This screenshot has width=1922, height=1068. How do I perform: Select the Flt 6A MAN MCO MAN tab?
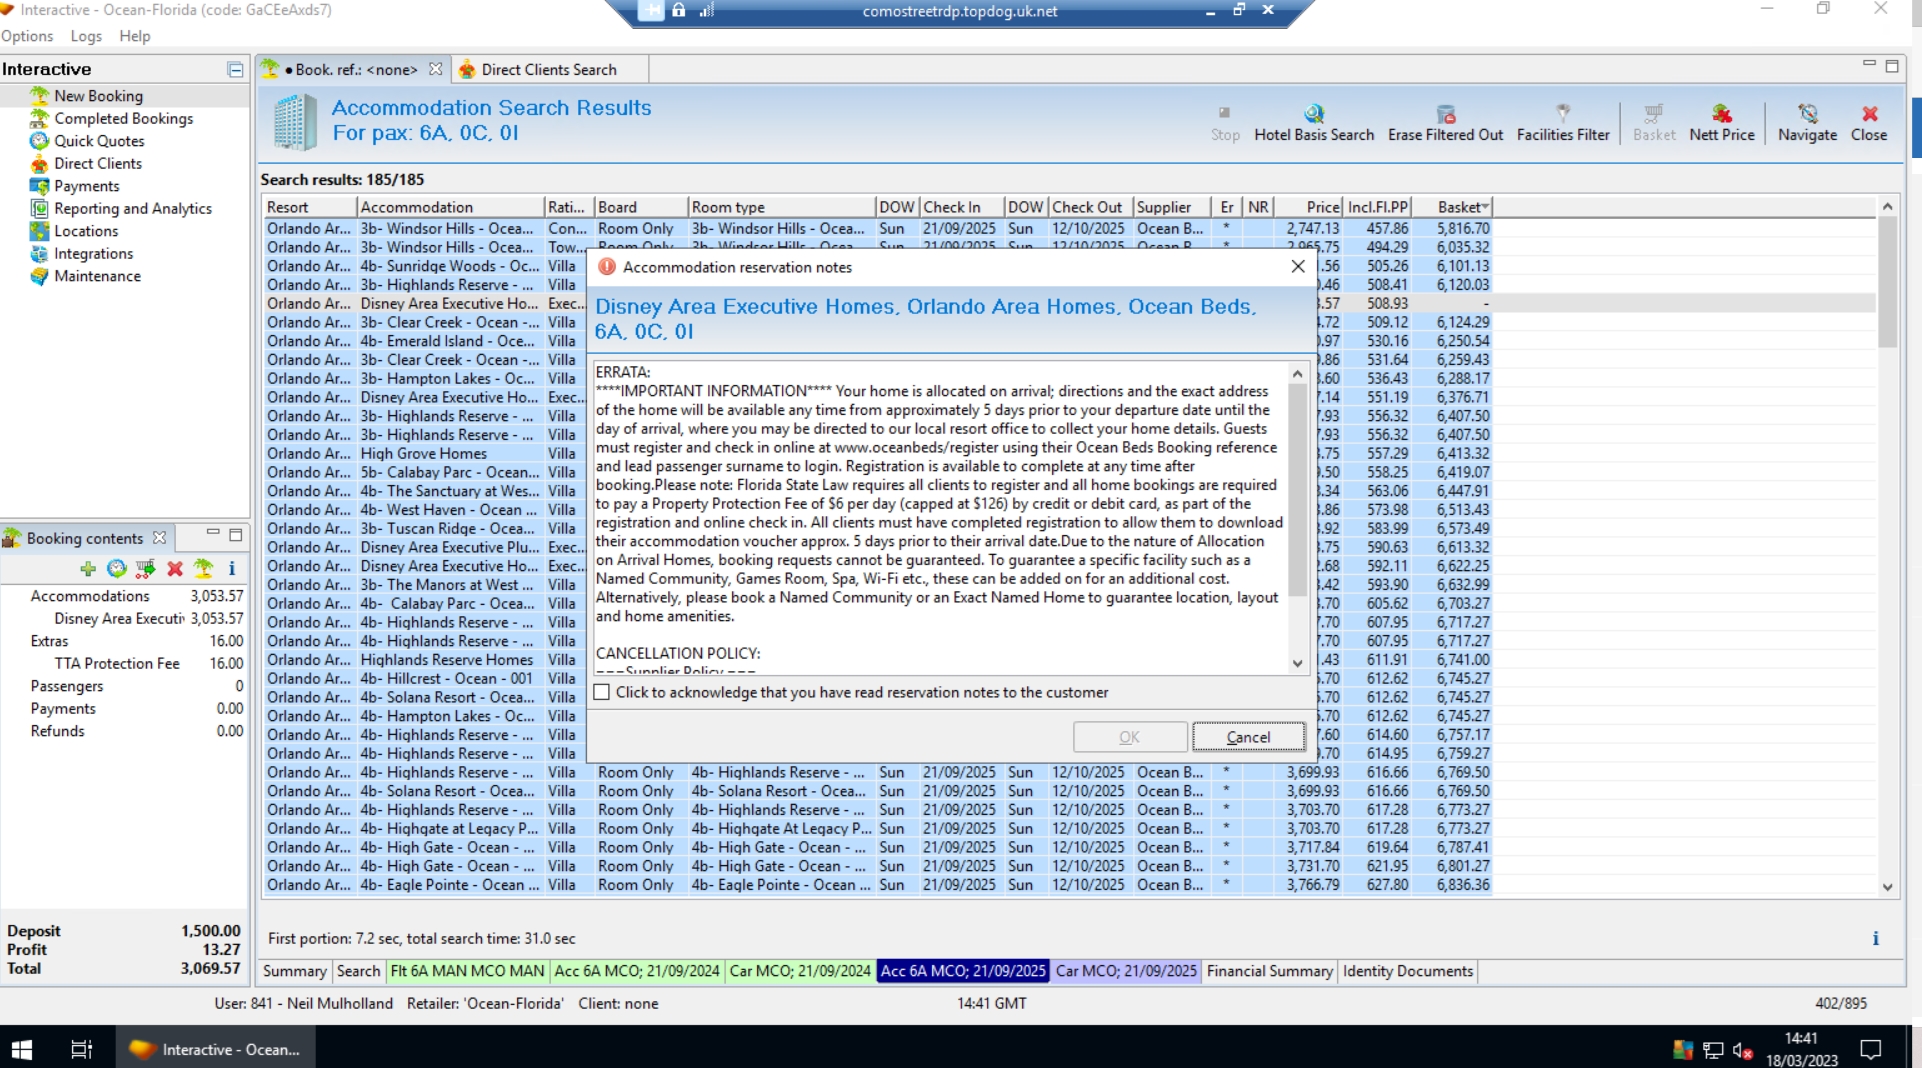coord(467,971)
